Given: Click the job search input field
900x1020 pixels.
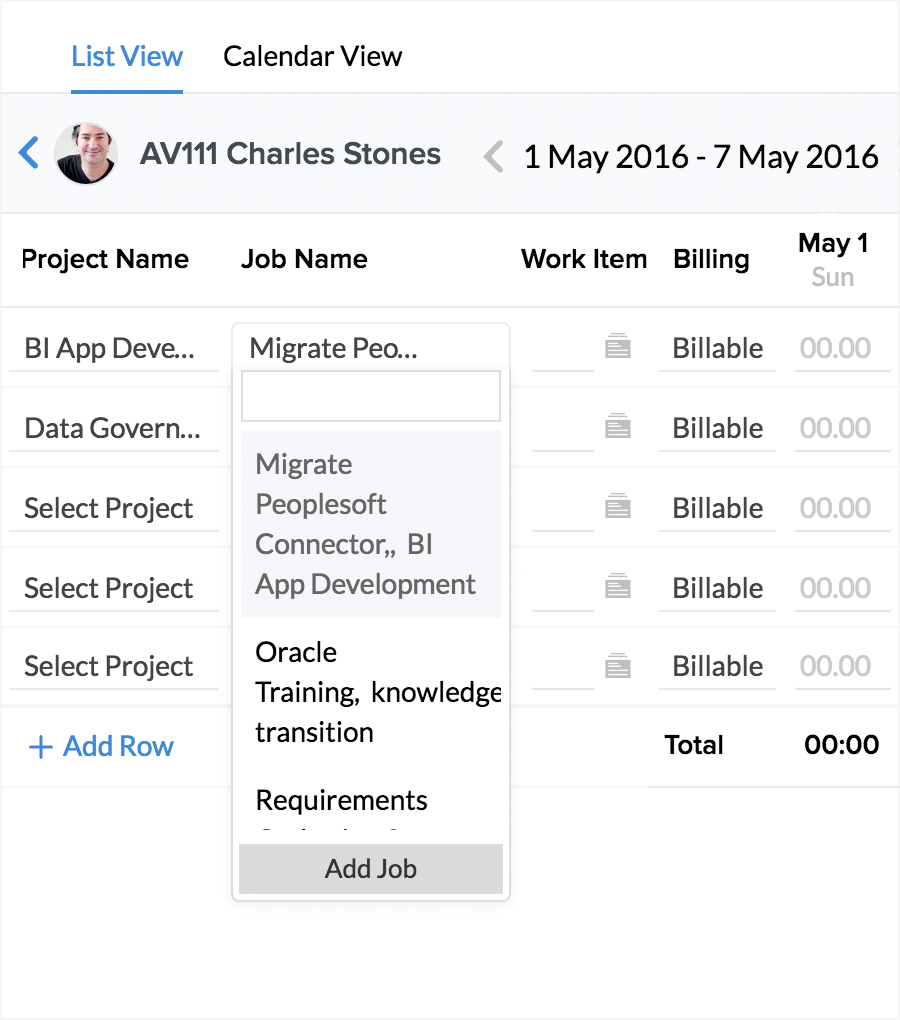Looking at the screenshot, I should click(371, 396).
